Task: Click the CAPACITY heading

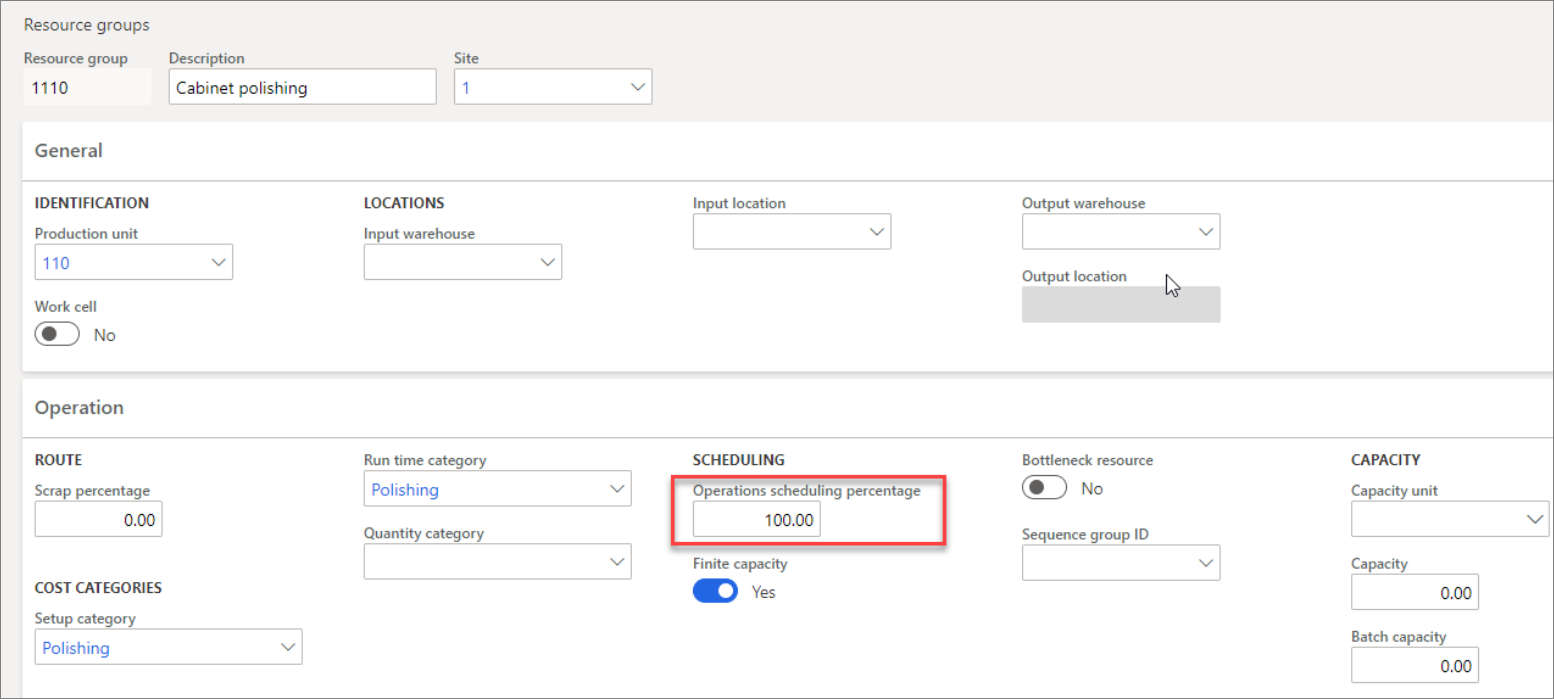Action: coord(1386,460)
